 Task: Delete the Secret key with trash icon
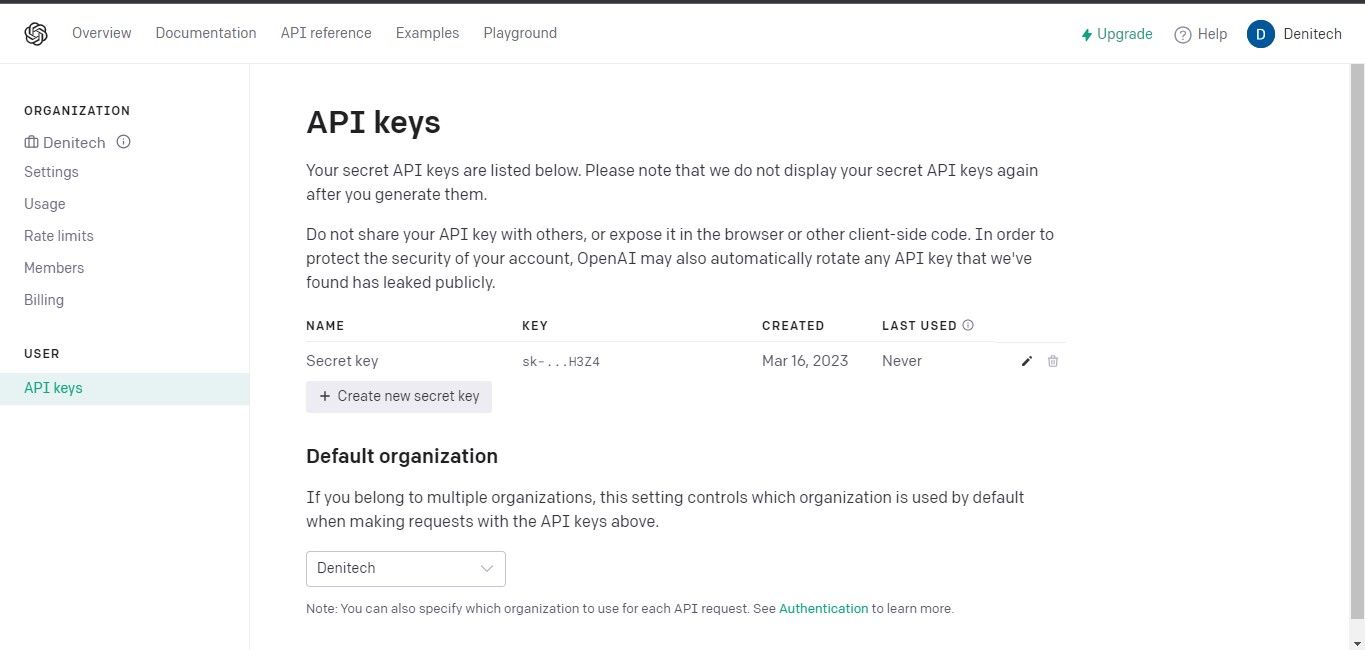coord(1053,361)
